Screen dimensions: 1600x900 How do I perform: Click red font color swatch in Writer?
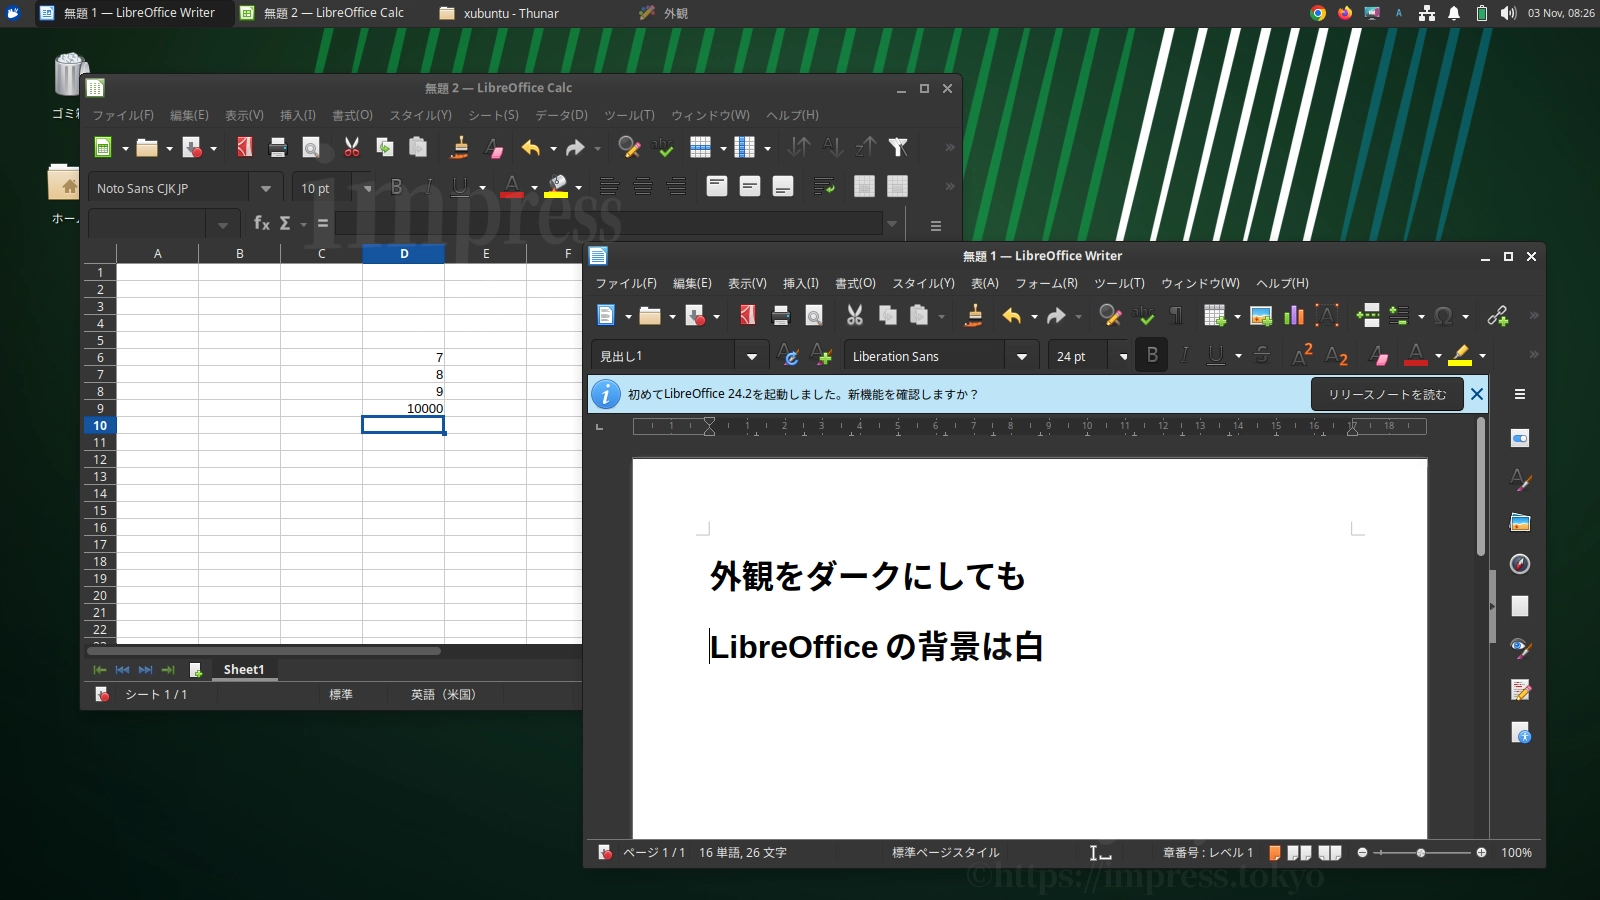coord(1416,355)
